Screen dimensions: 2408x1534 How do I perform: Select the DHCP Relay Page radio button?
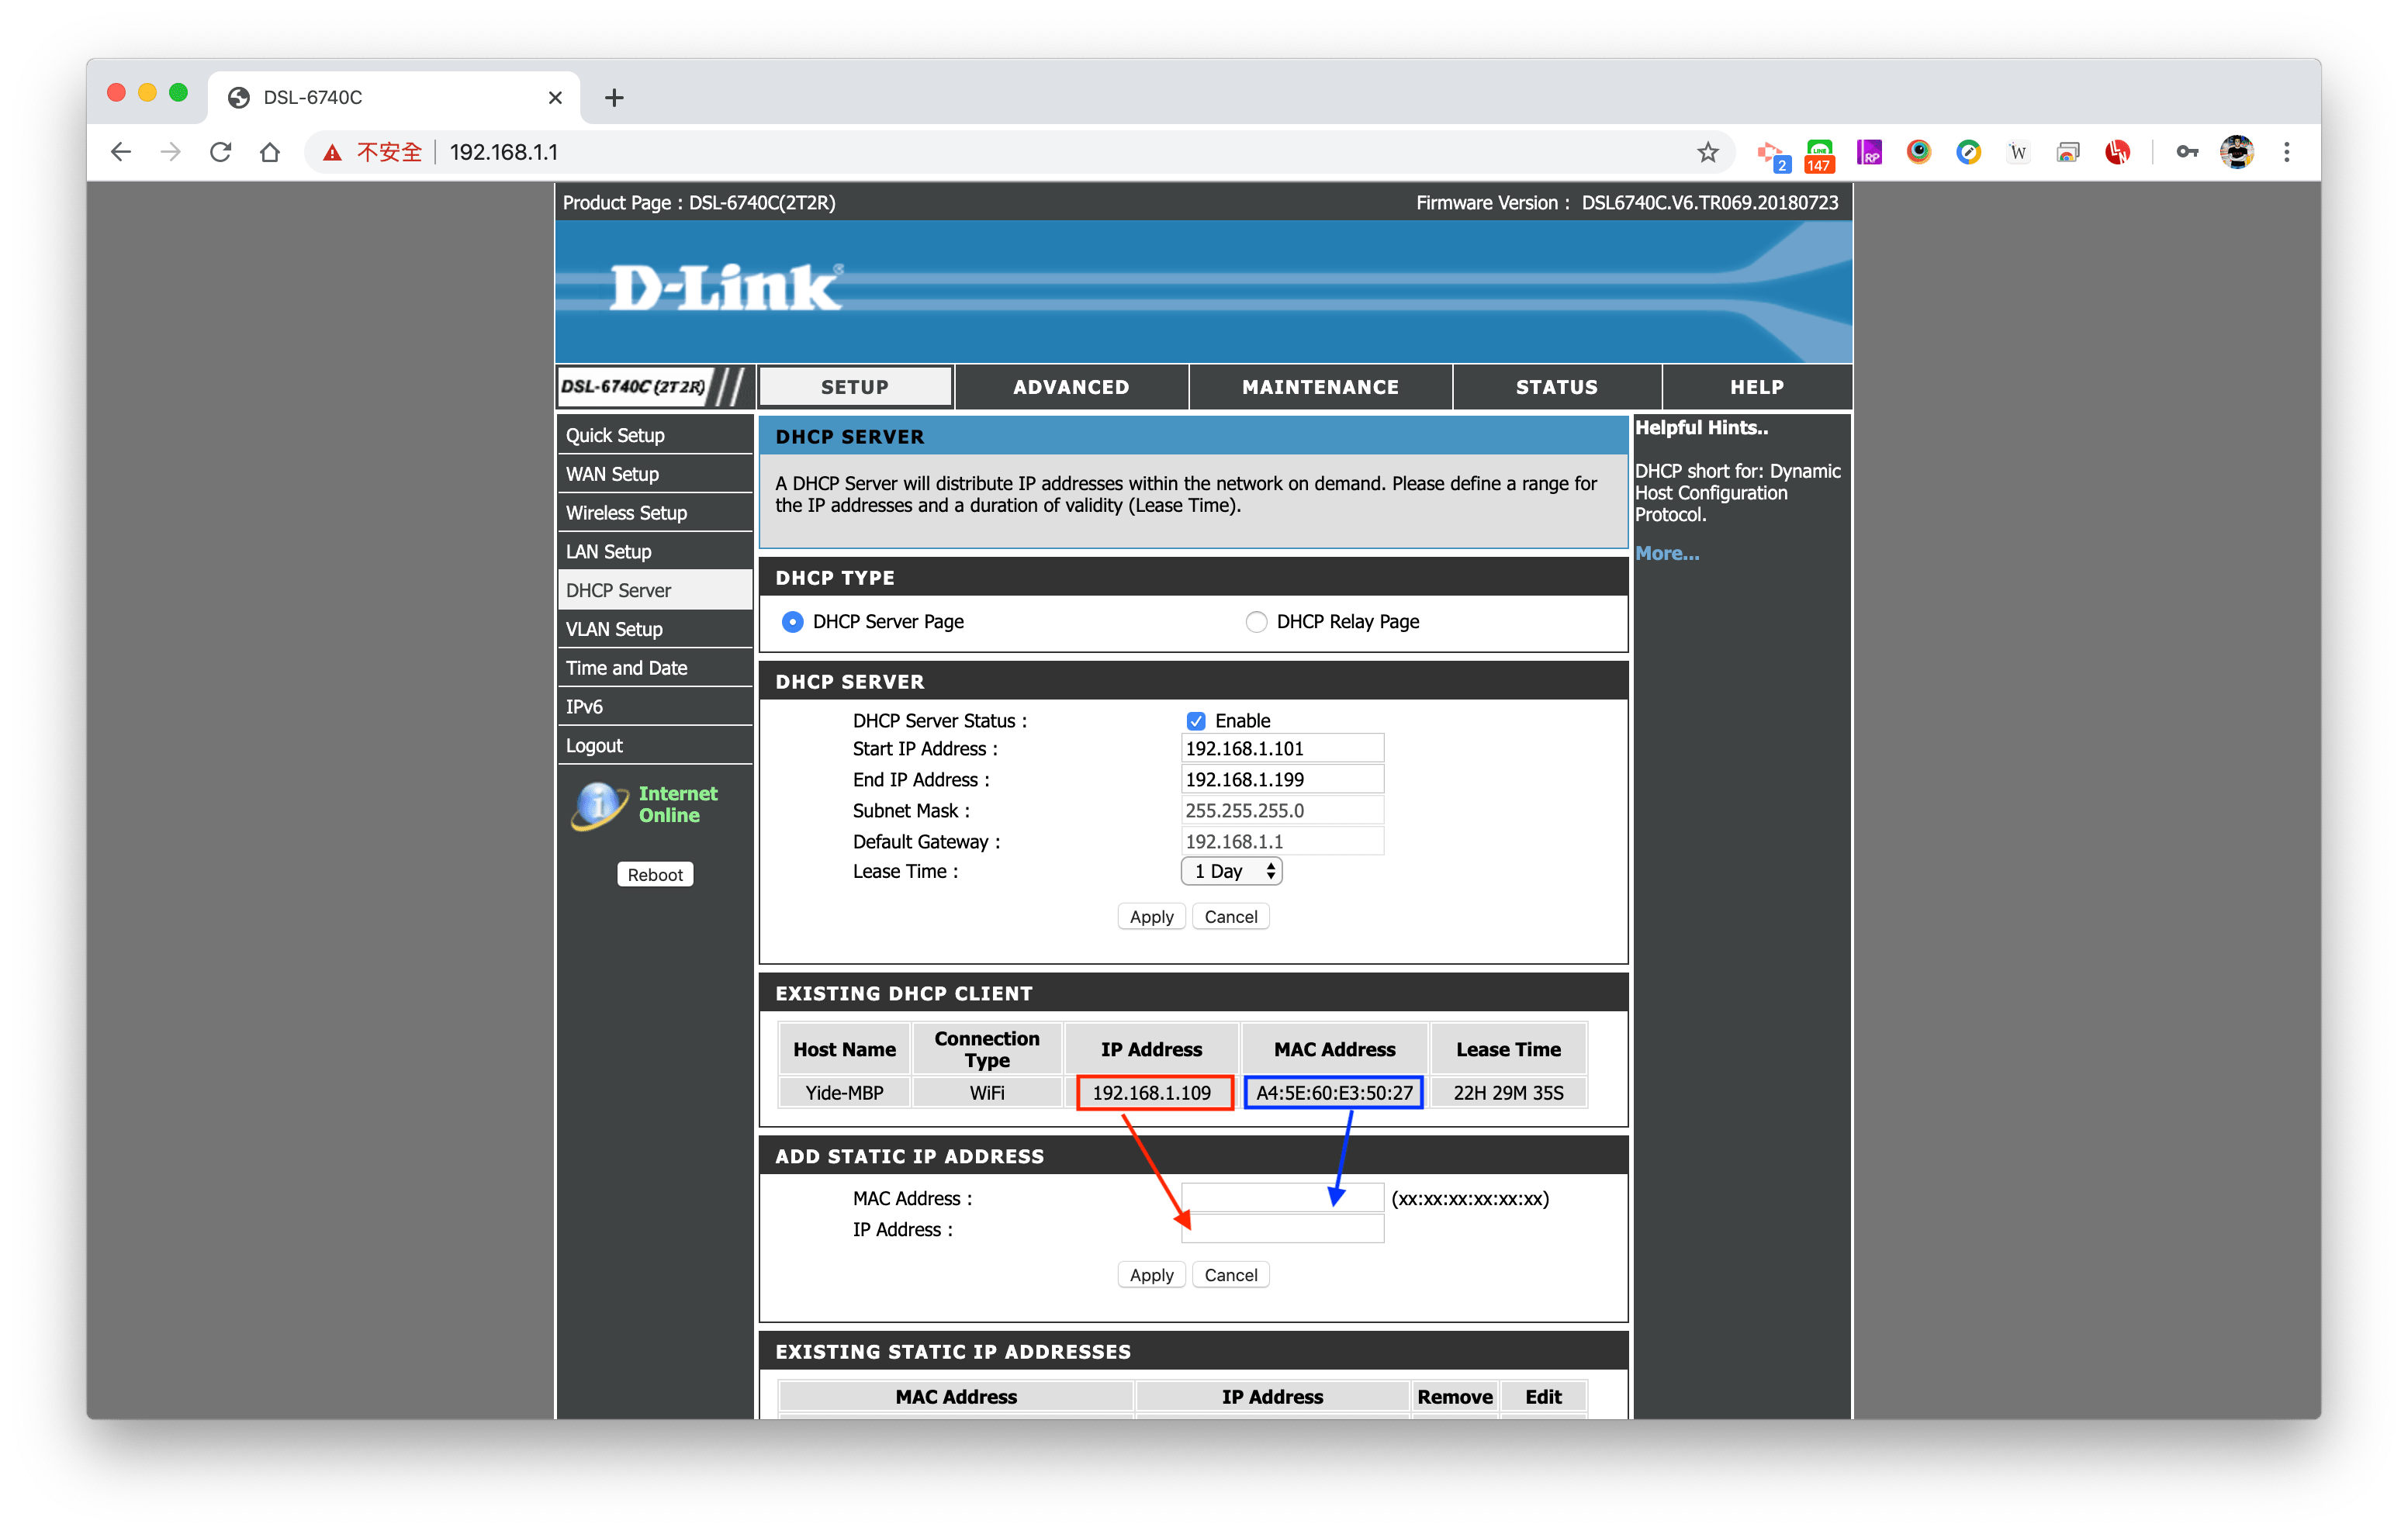coord(1256,622)
